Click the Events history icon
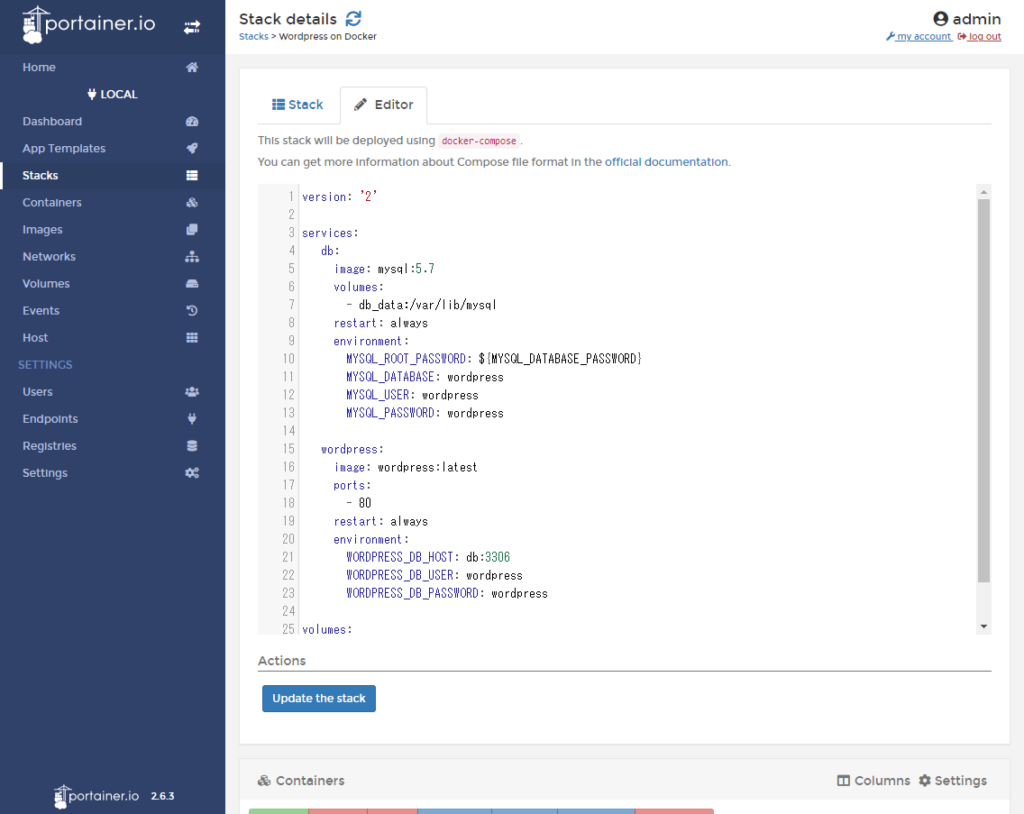The image size is (1024, 814). tap(192, 311)
